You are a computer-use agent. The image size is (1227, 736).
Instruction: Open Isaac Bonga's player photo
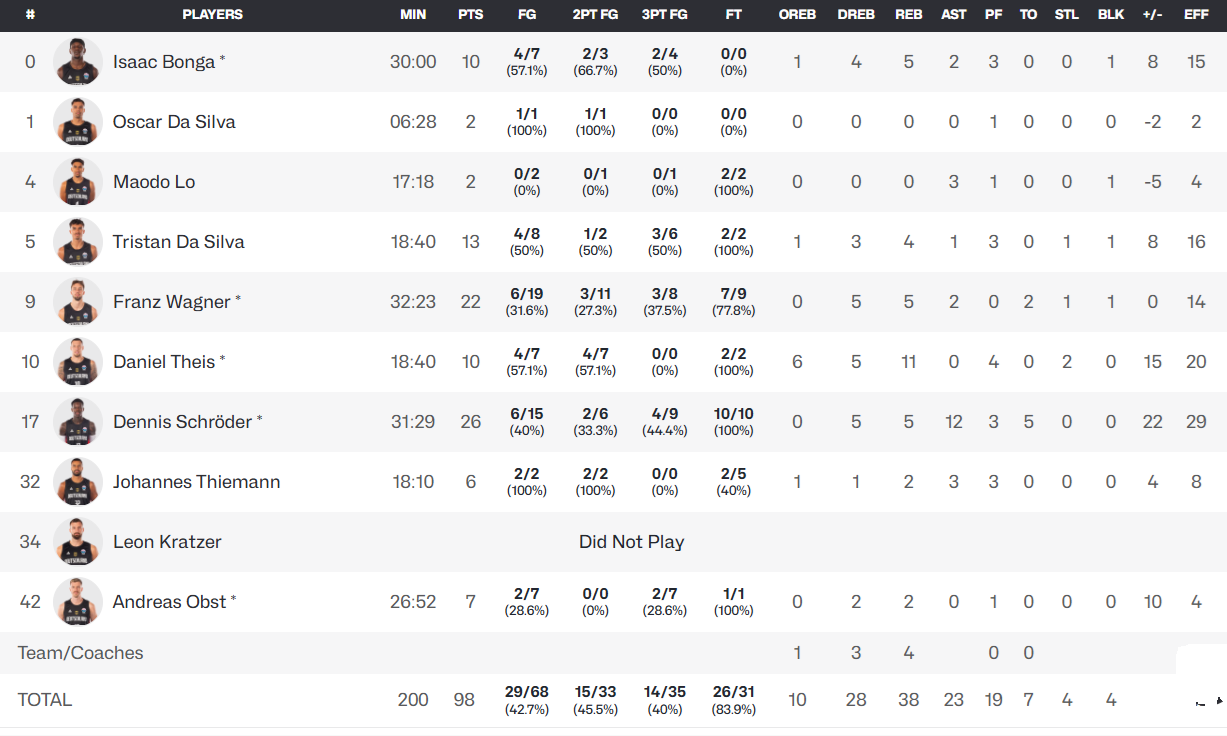point(78,62)
